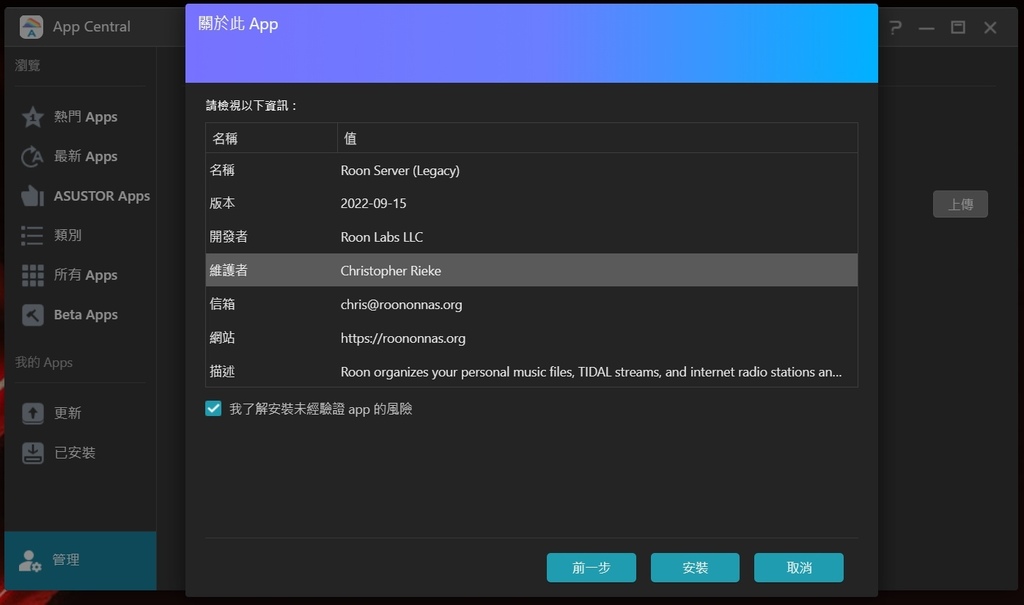Click the star icon beside 熱門 Apps

32,117
